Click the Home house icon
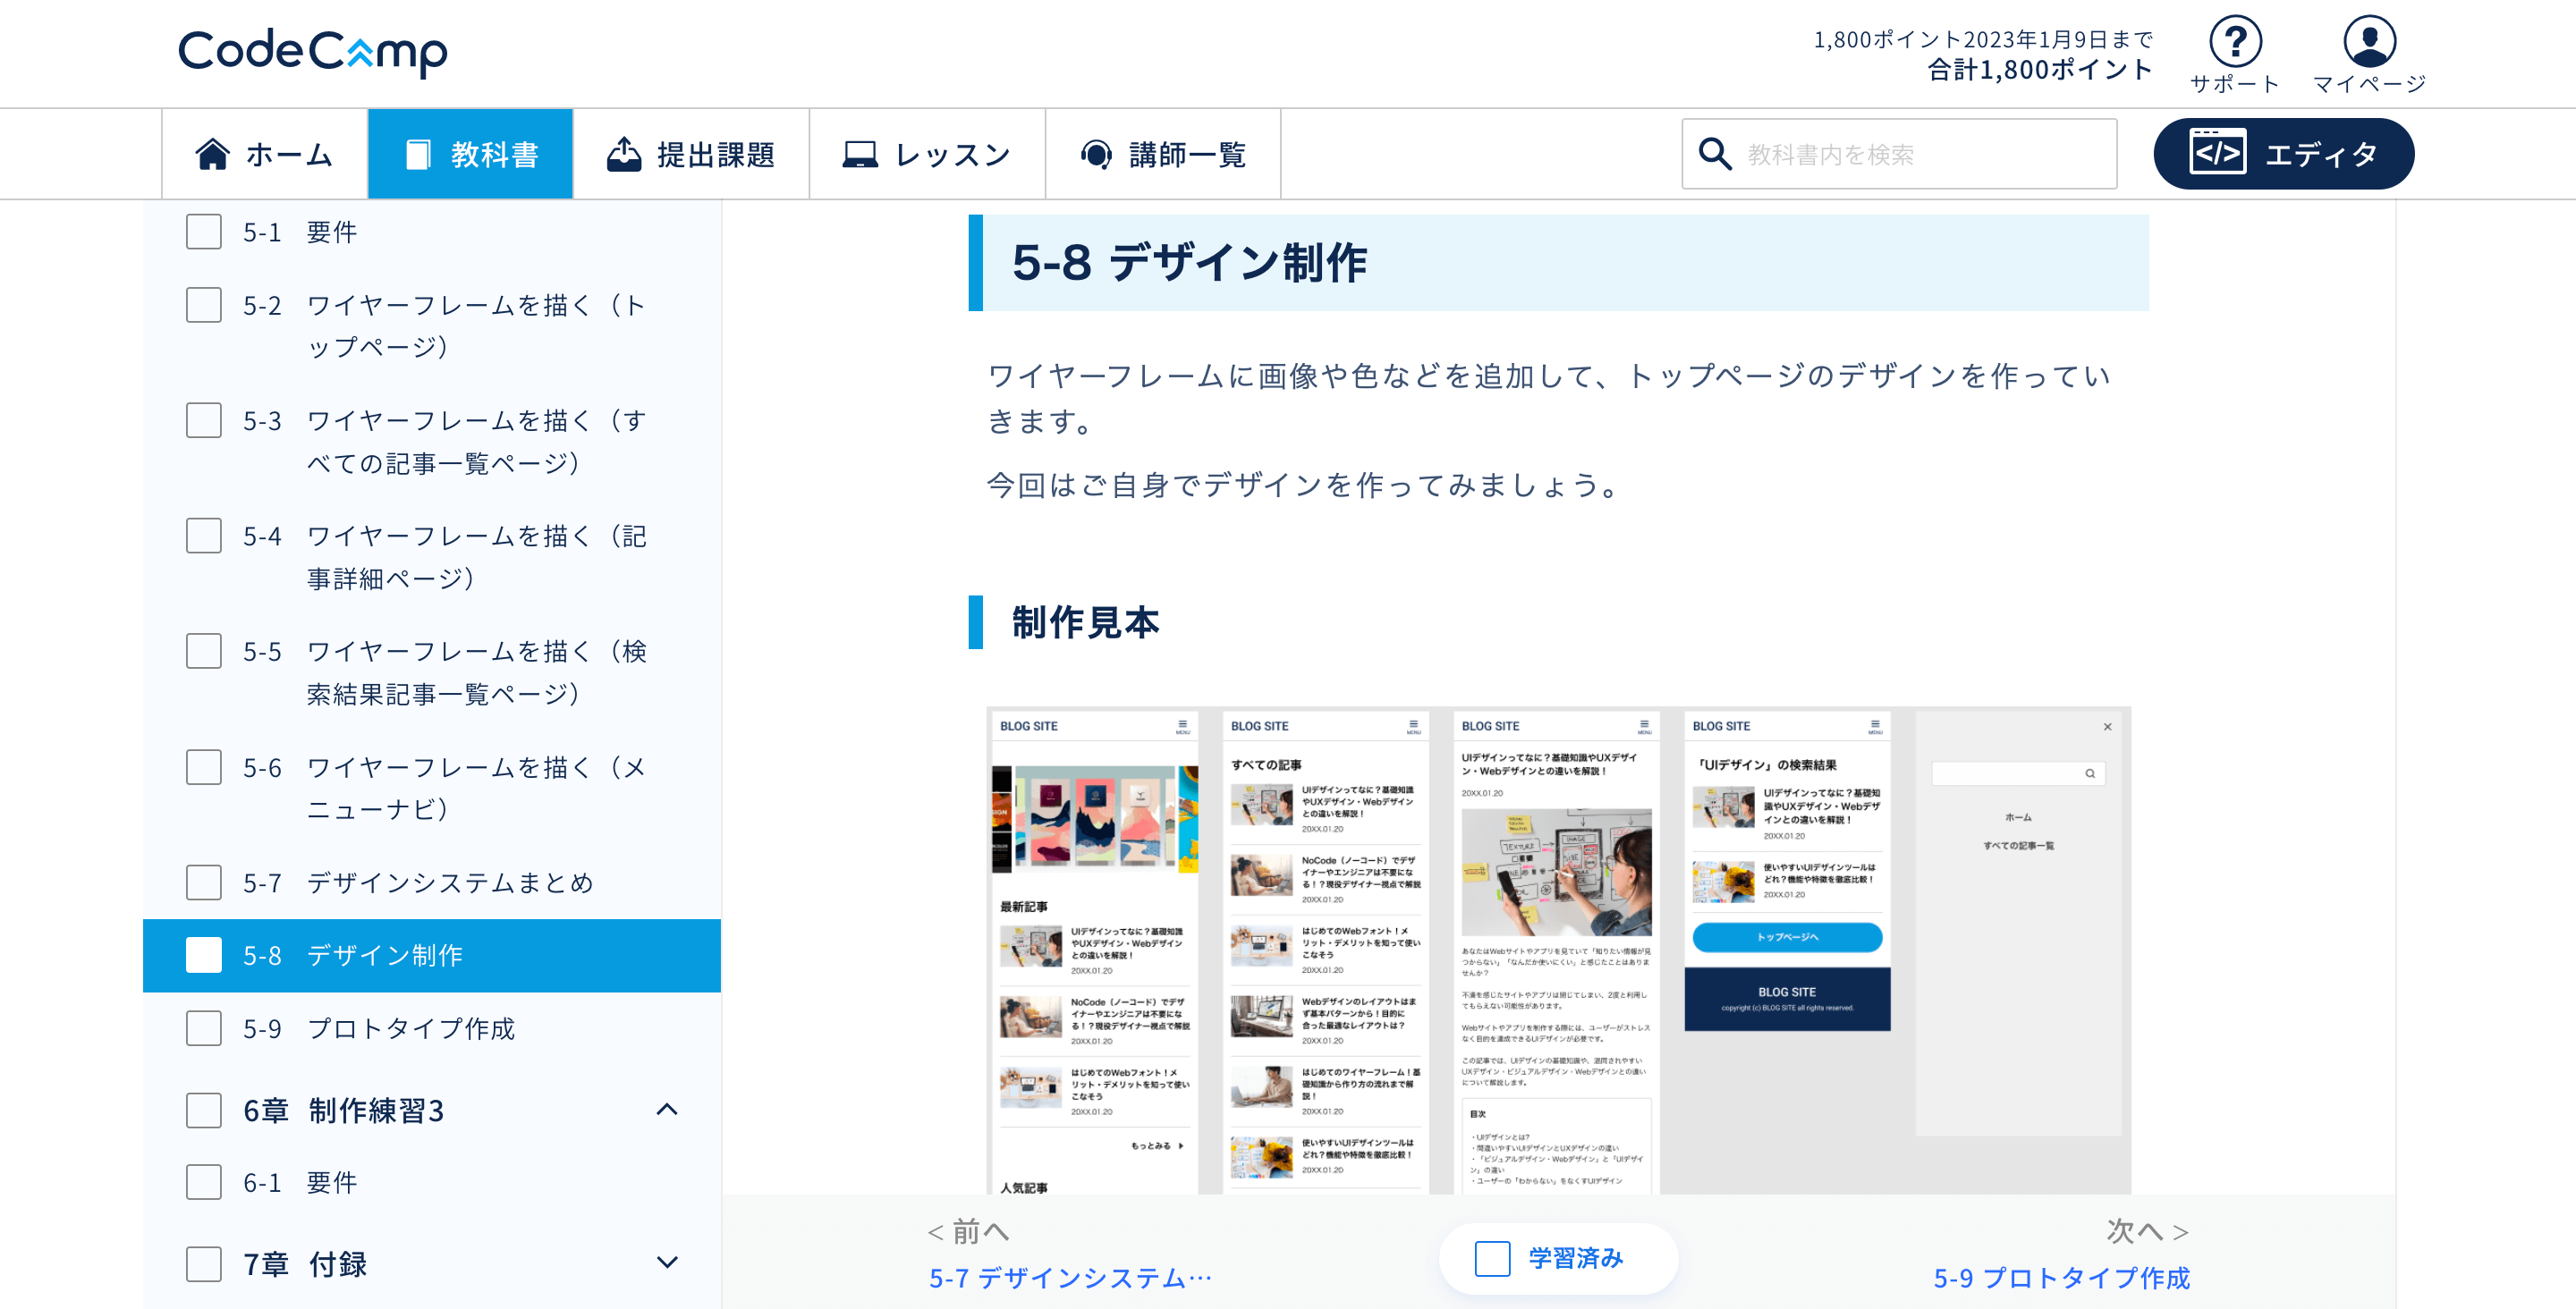 [212, 155]
